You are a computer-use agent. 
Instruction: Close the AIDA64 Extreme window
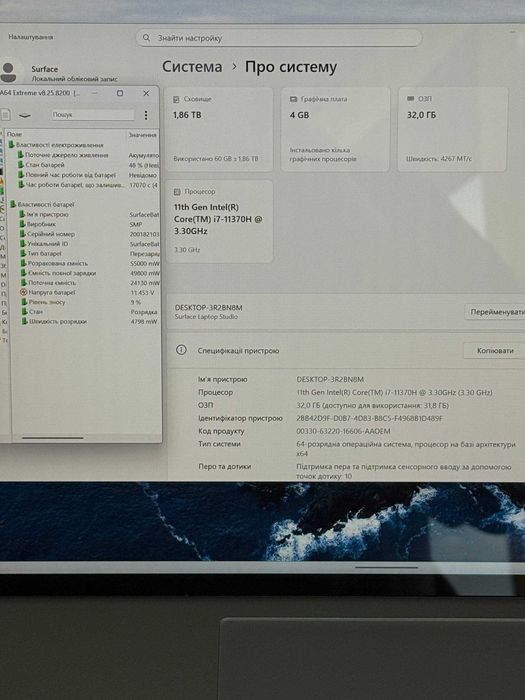[x=146, y=93]
